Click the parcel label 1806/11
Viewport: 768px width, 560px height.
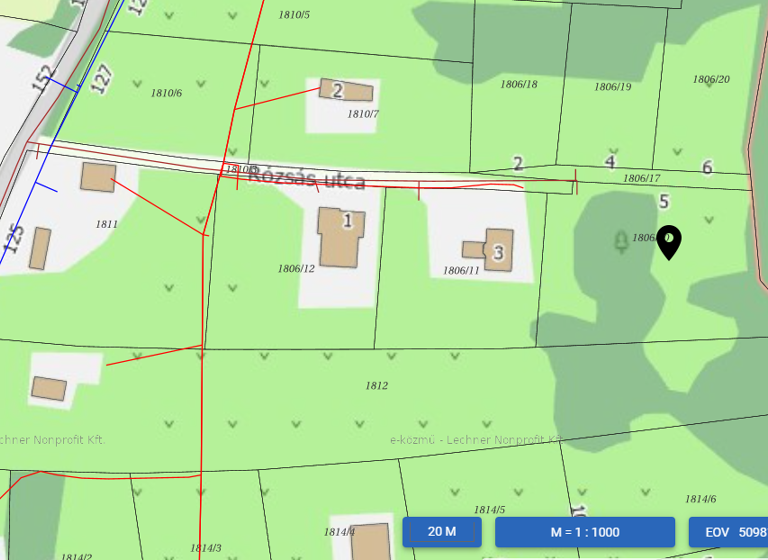pyautogui.click(x=461, y=270)
